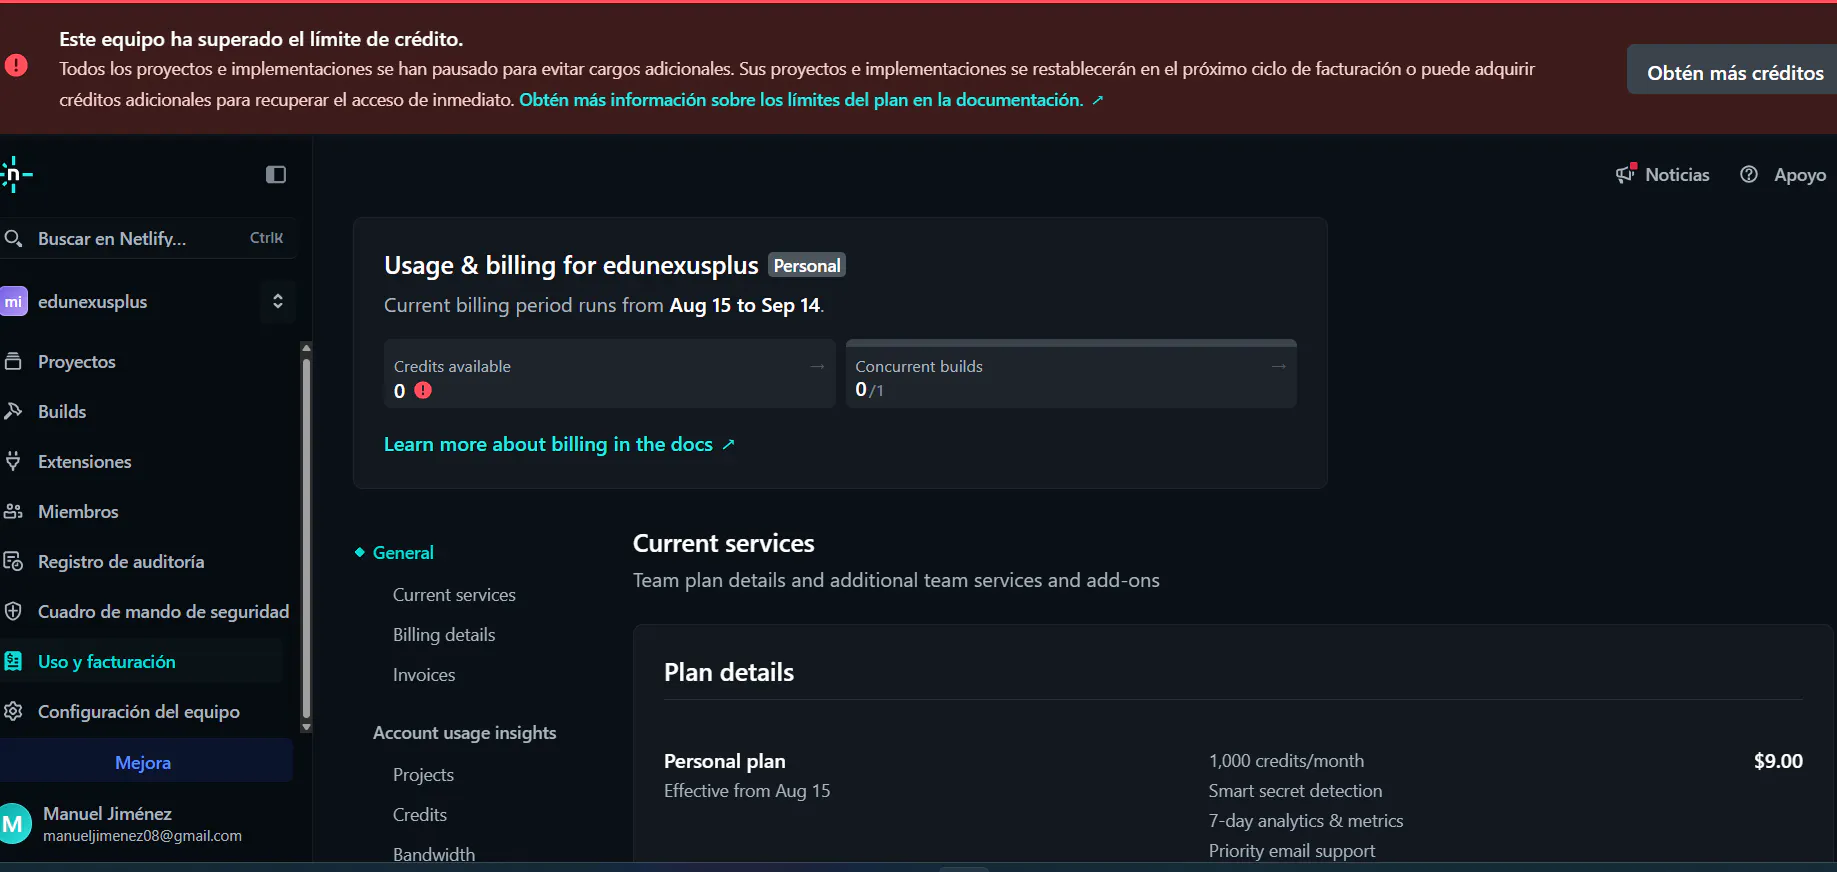1837x872 pixels.
Task: Select the General section heading
Action: pyautogui.click(x=403, y=552)
